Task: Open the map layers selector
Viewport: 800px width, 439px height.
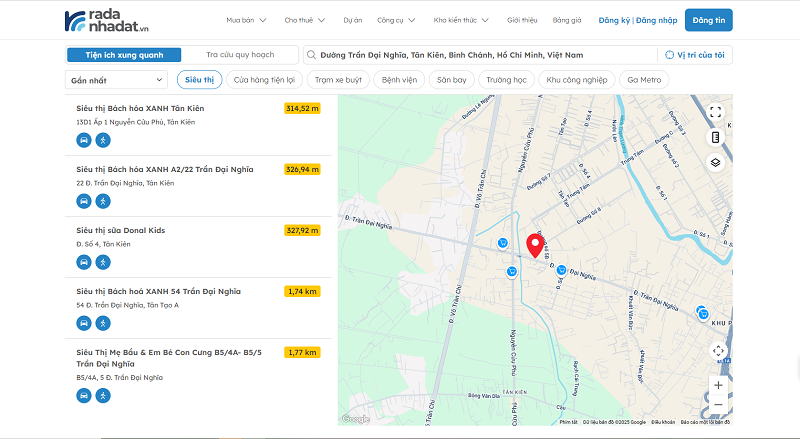Action: pos(716,163)
